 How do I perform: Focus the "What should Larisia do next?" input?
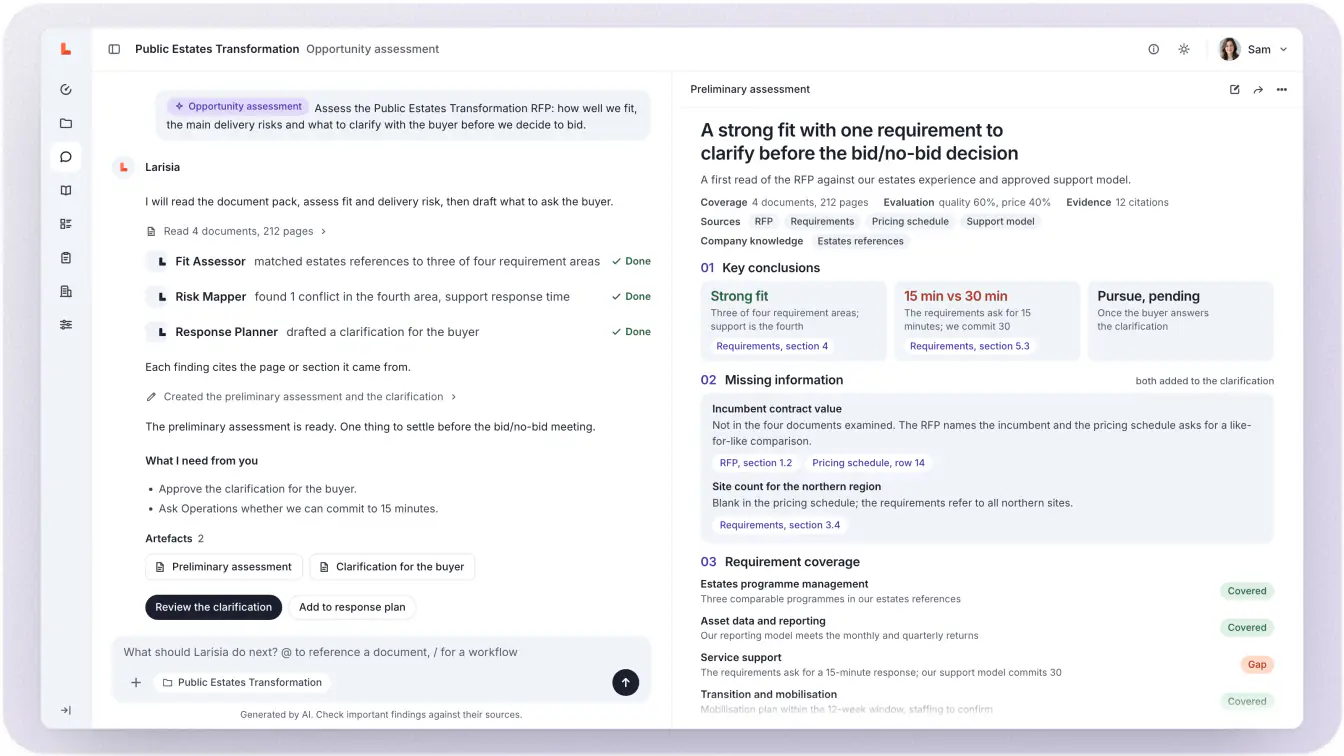tap(380, 652)
